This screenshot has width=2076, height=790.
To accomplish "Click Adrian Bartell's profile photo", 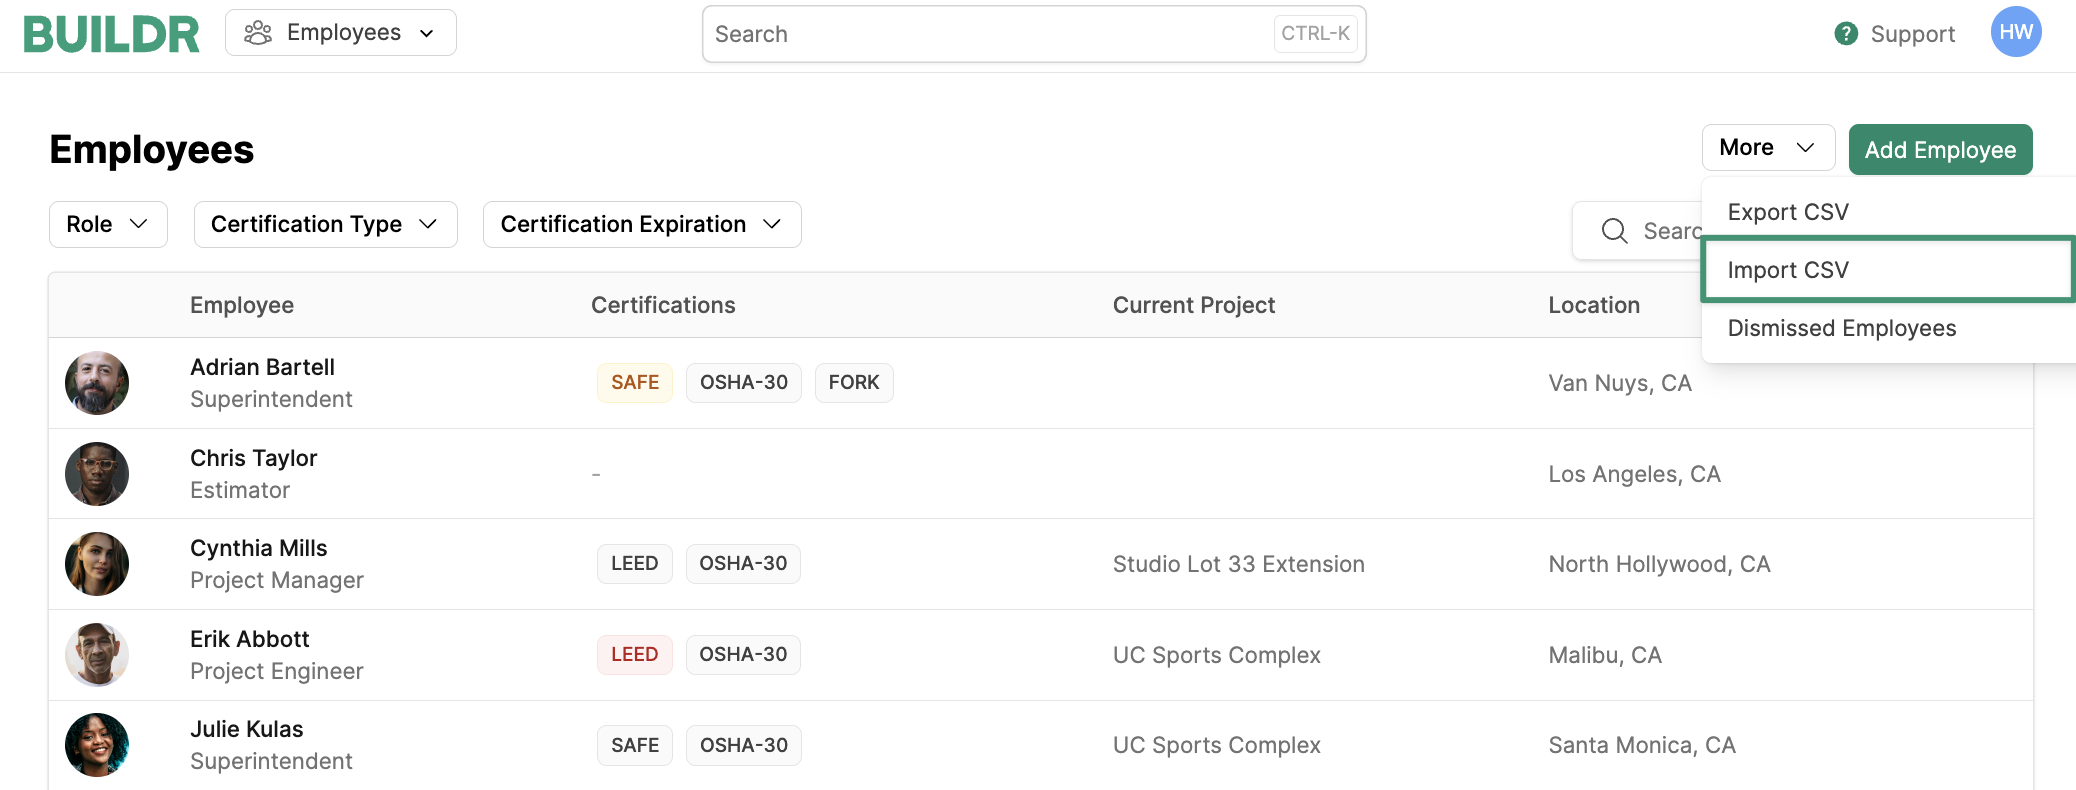I will pos(97,383).
